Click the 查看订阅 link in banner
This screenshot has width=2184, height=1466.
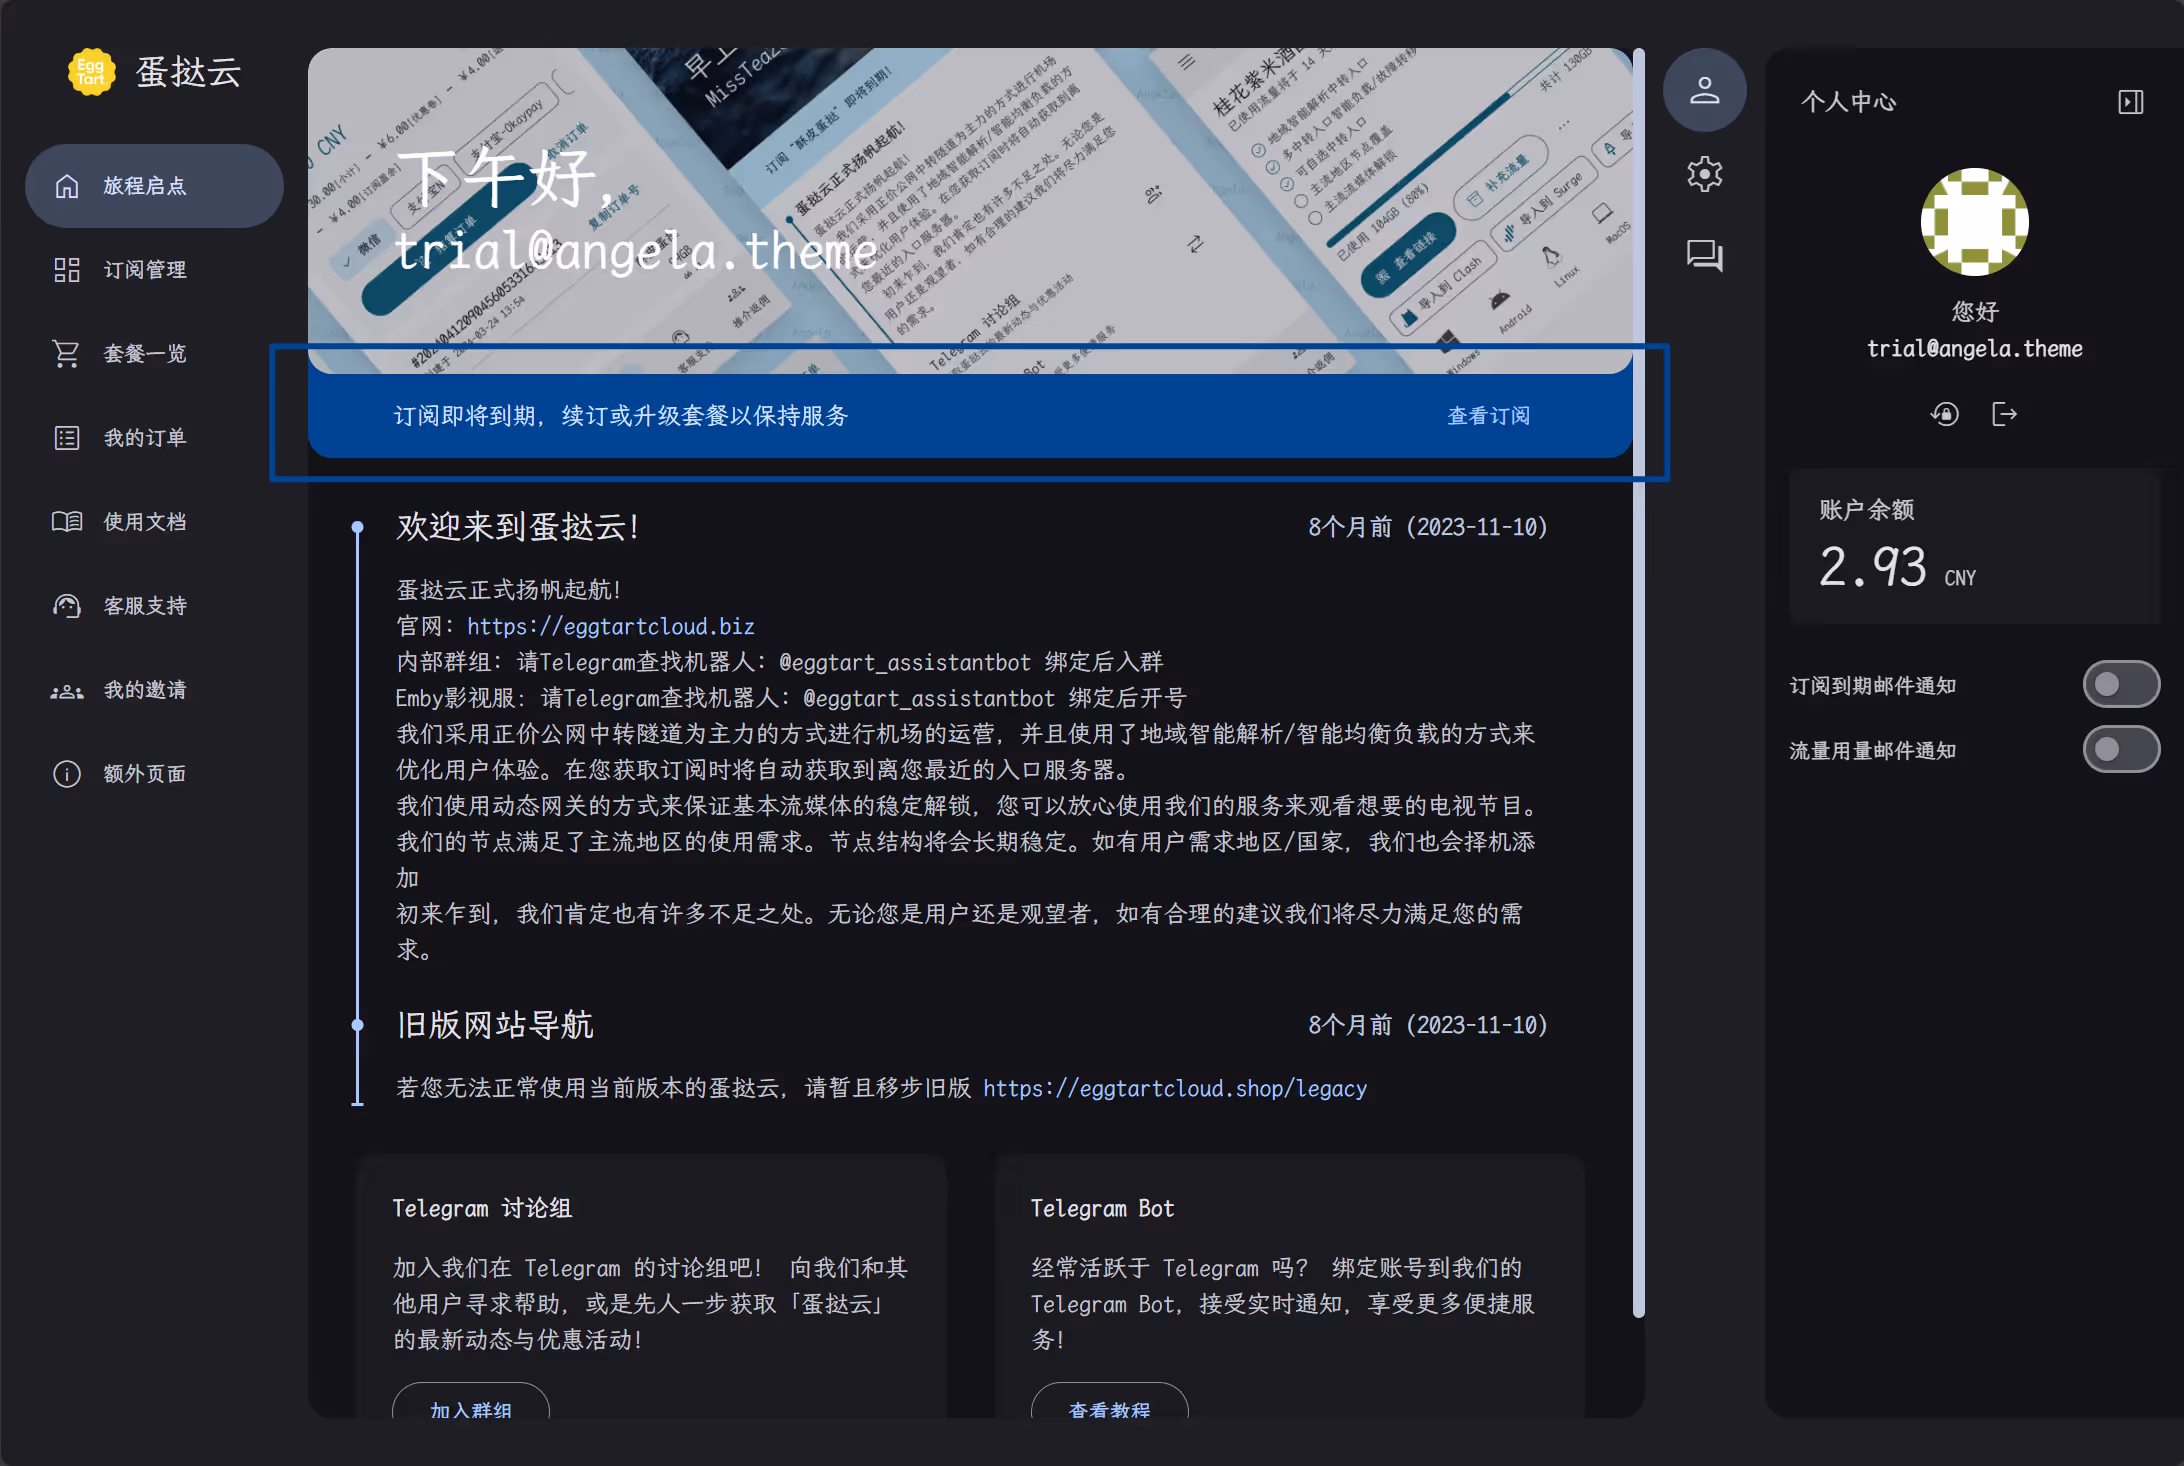coord(1488,416)
